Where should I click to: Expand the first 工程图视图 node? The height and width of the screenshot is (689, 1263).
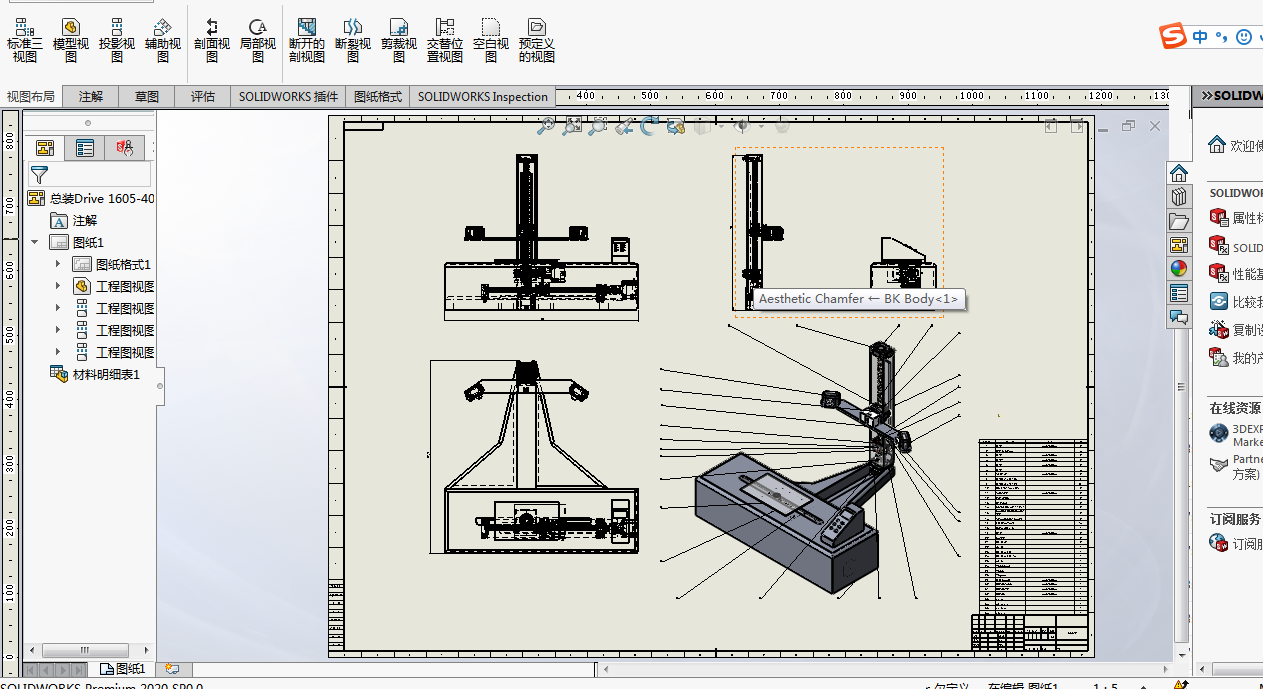coord(57,286)
